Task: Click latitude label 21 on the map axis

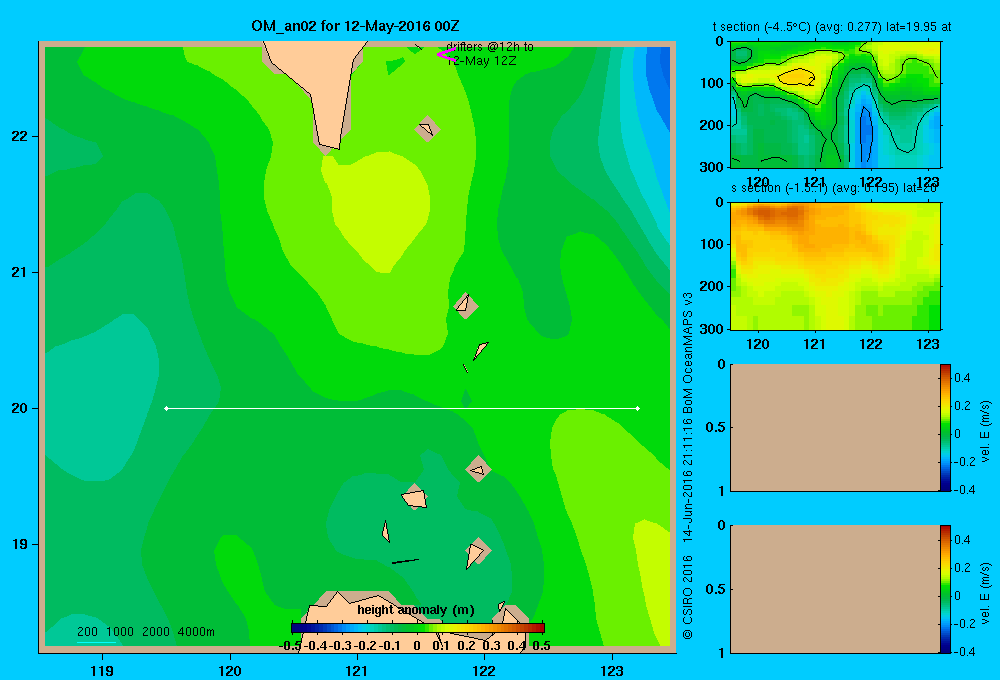Action: point(20,272)
